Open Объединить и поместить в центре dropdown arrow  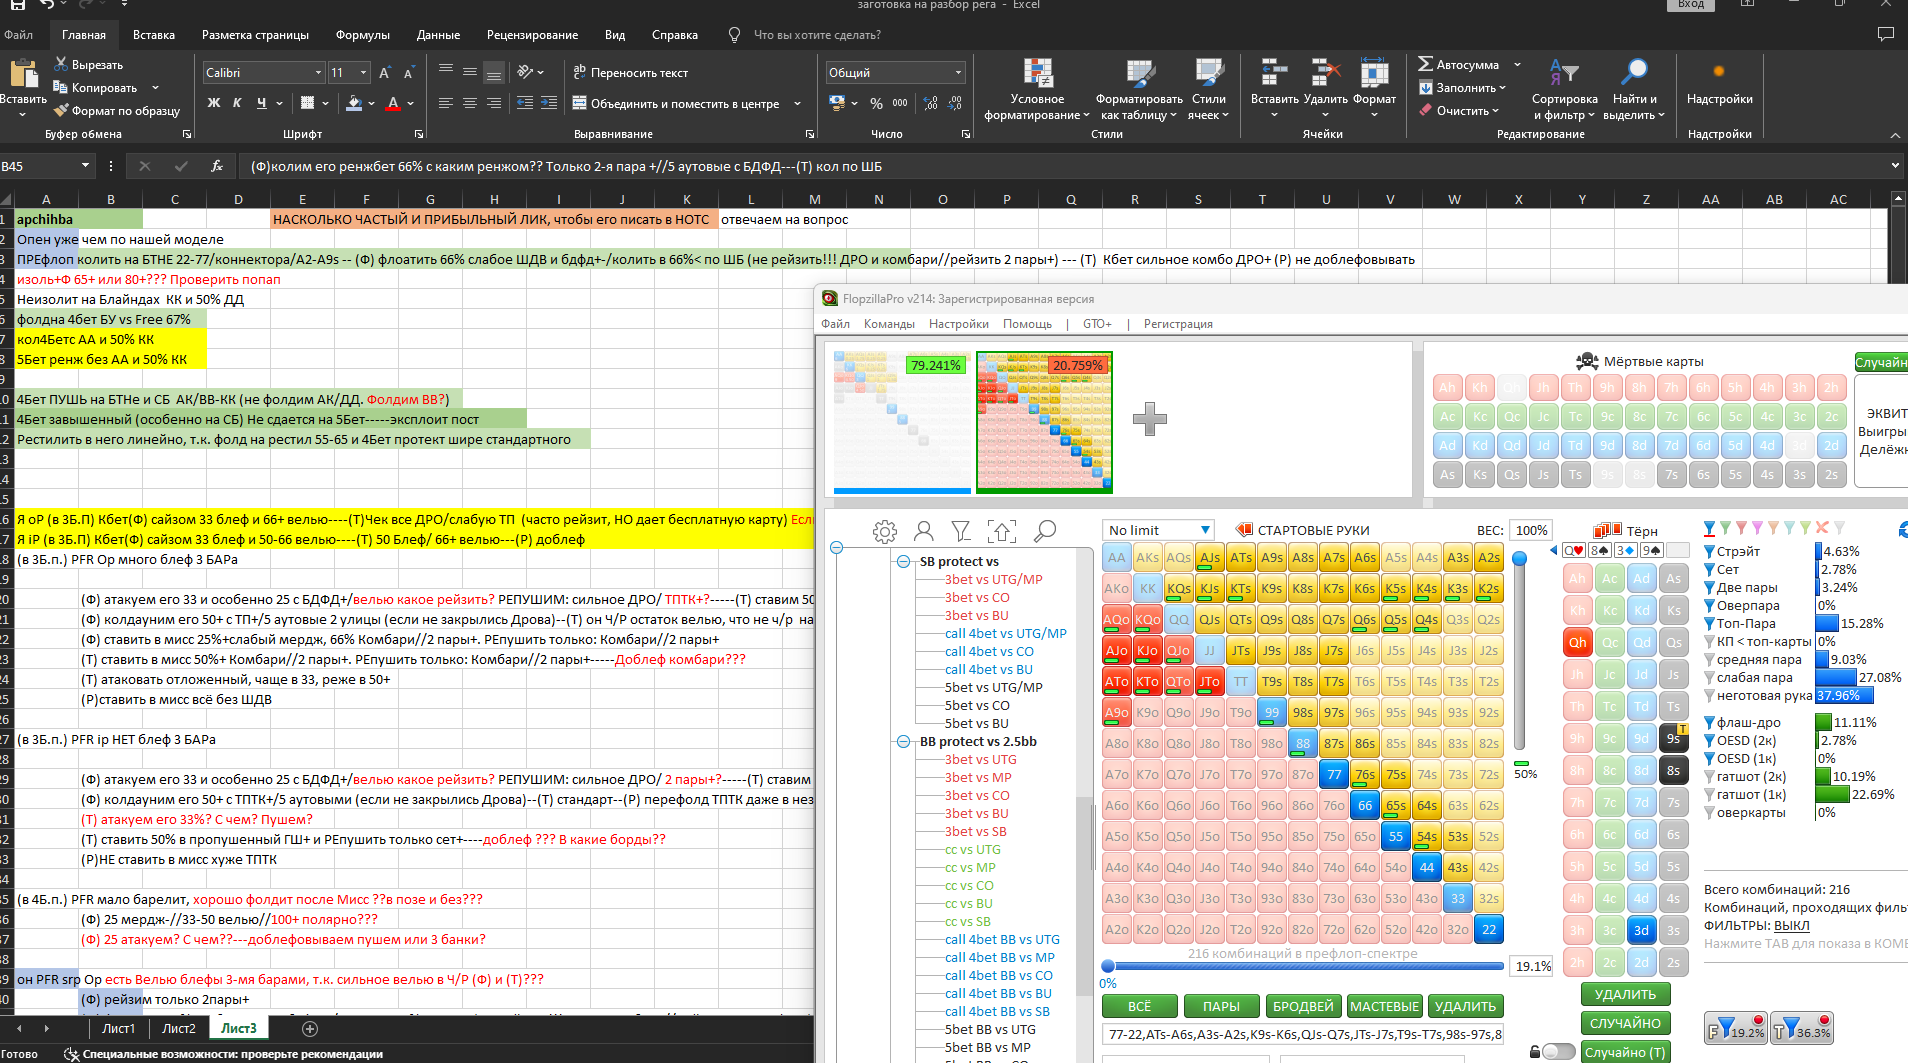[797, 103]
